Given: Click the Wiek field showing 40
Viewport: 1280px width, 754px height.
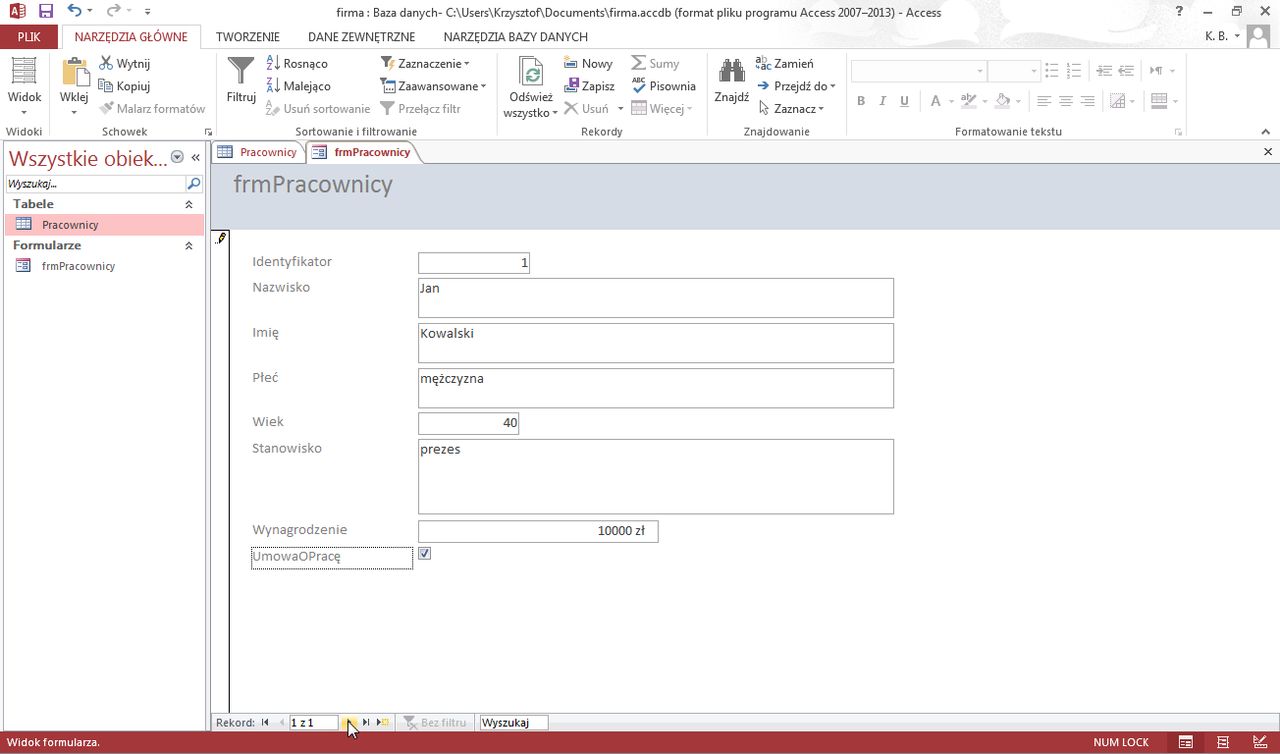Looking at the screenshot, I should tap(469, 423).
